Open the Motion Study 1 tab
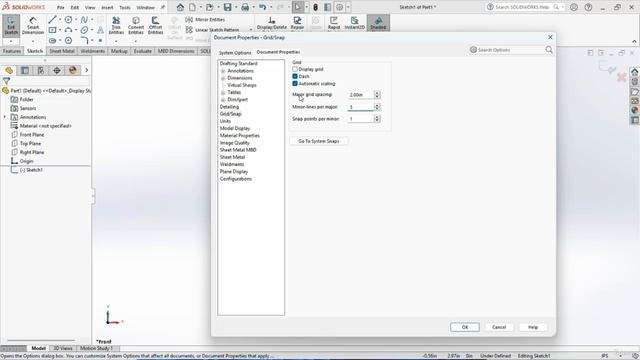This screenshot has width=640, height=360. tap(96, 348)
